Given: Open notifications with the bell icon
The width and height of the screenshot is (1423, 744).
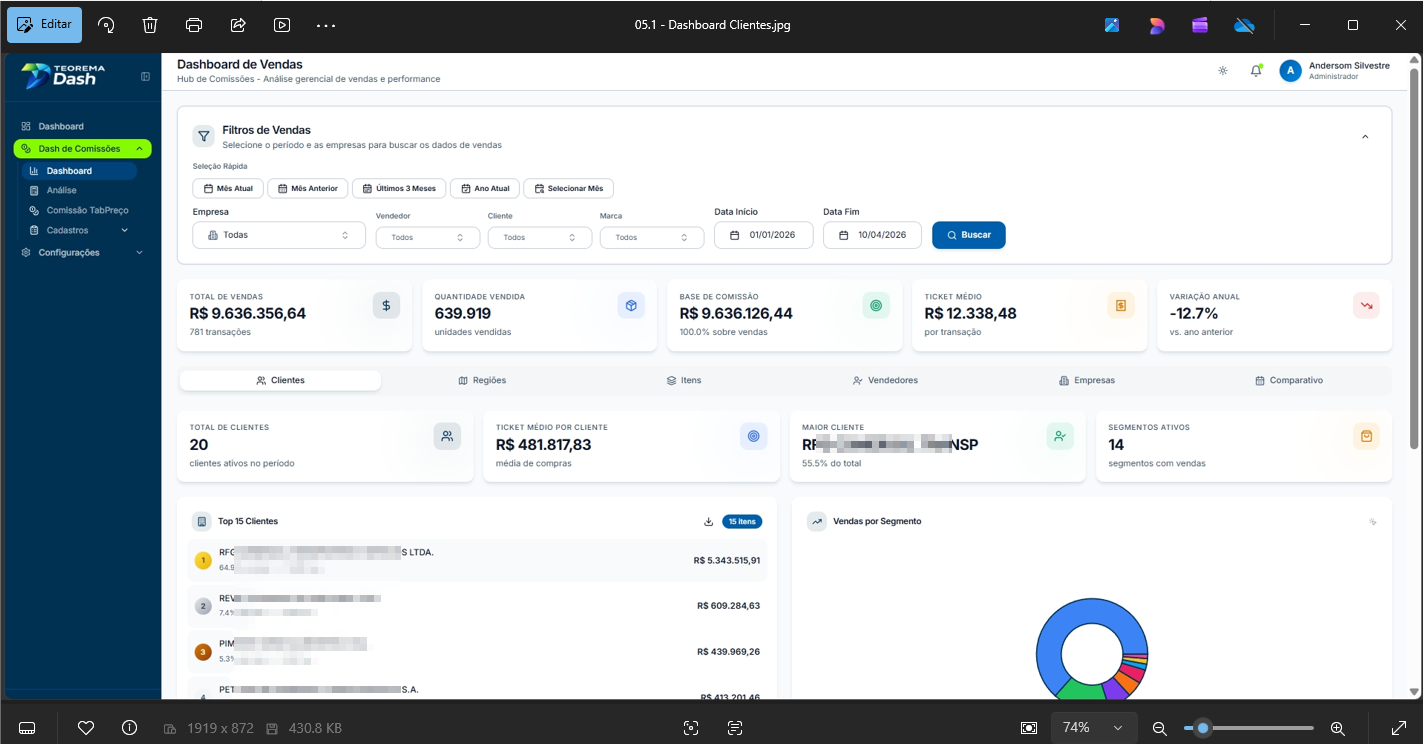Looking at the screenshot, I should pyautogui.click(x=1256, y=71).
